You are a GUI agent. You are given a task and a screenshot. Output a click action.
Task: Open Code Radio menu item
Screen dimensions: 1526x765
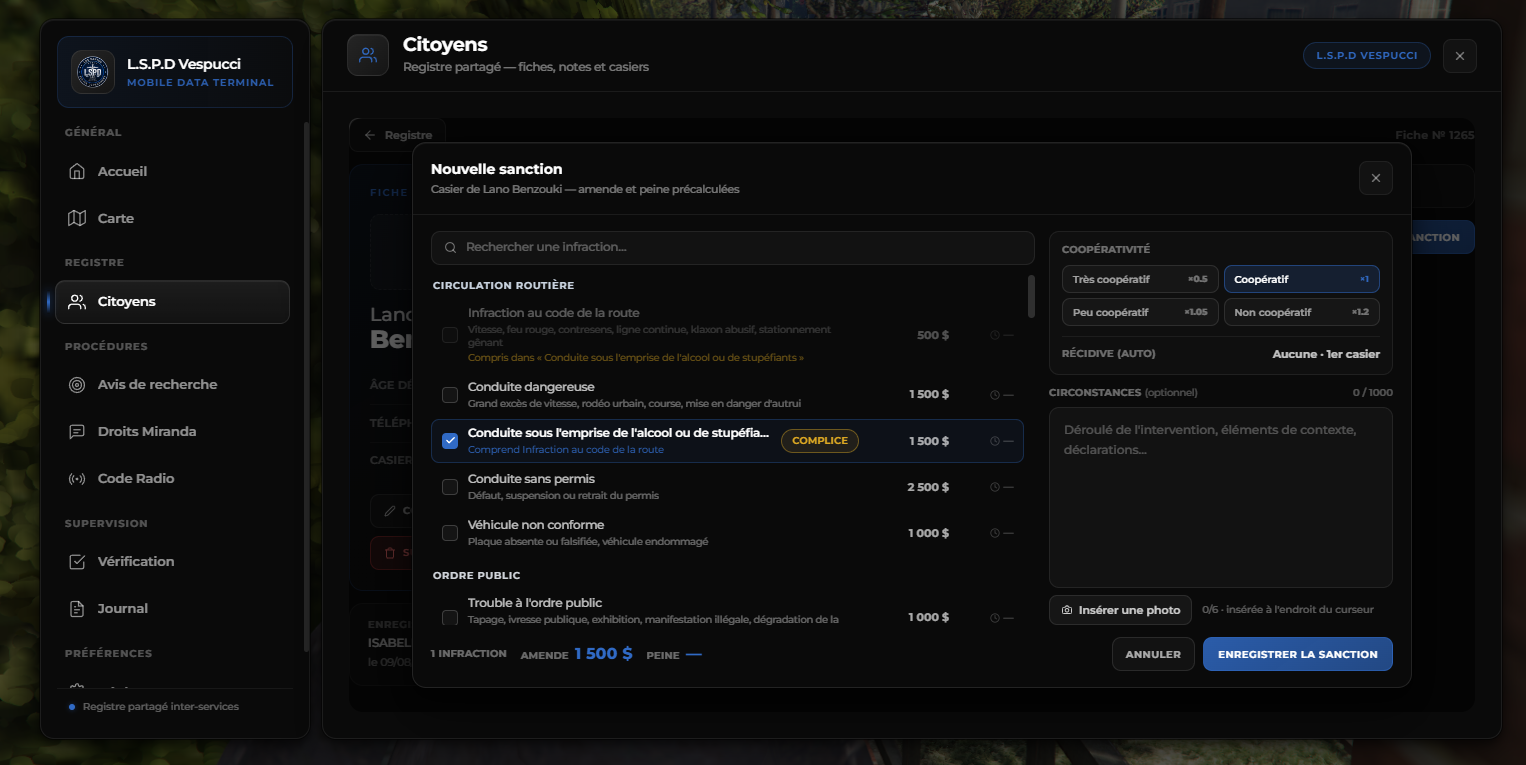click(172, 478)
